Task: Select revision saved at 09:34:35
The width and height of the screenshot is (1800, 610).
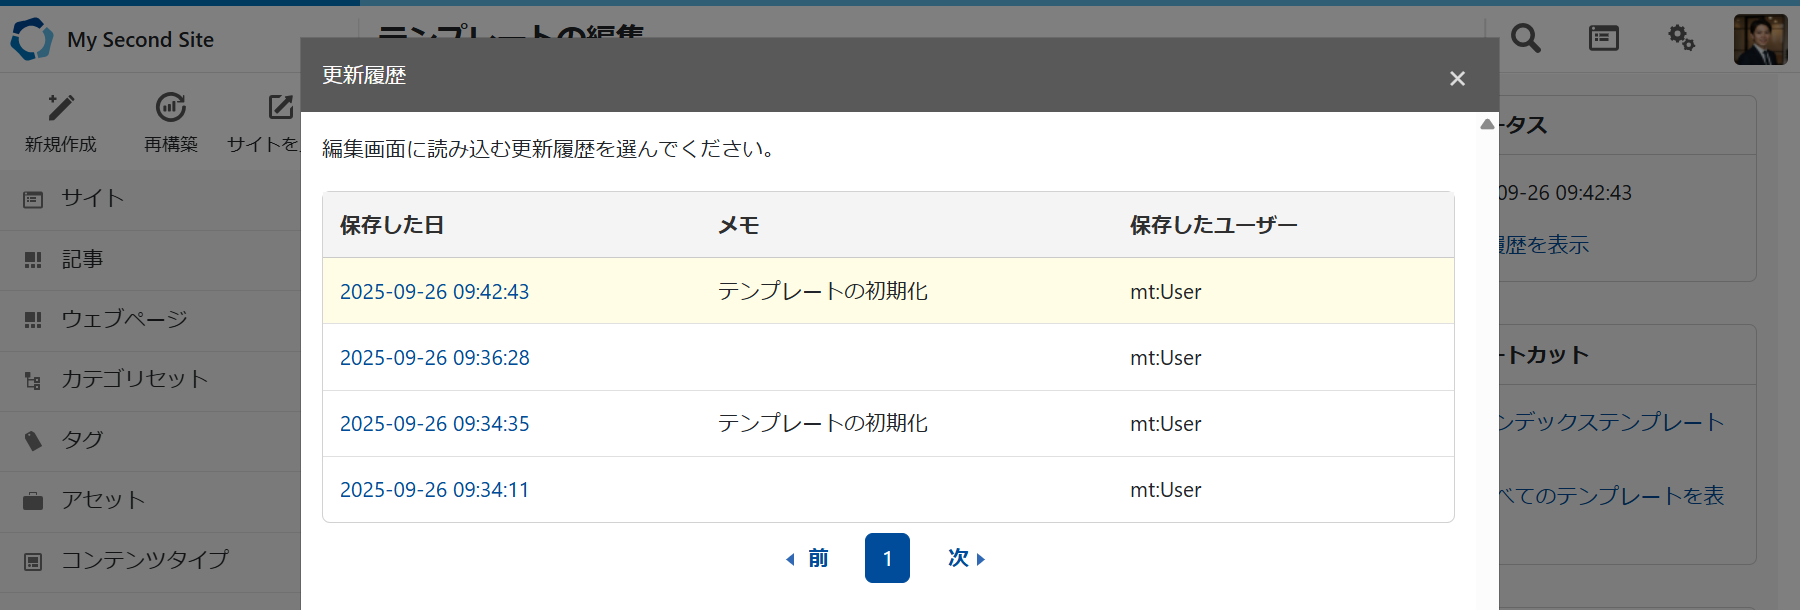Action: pyautogui.click(x=434, y=424)
